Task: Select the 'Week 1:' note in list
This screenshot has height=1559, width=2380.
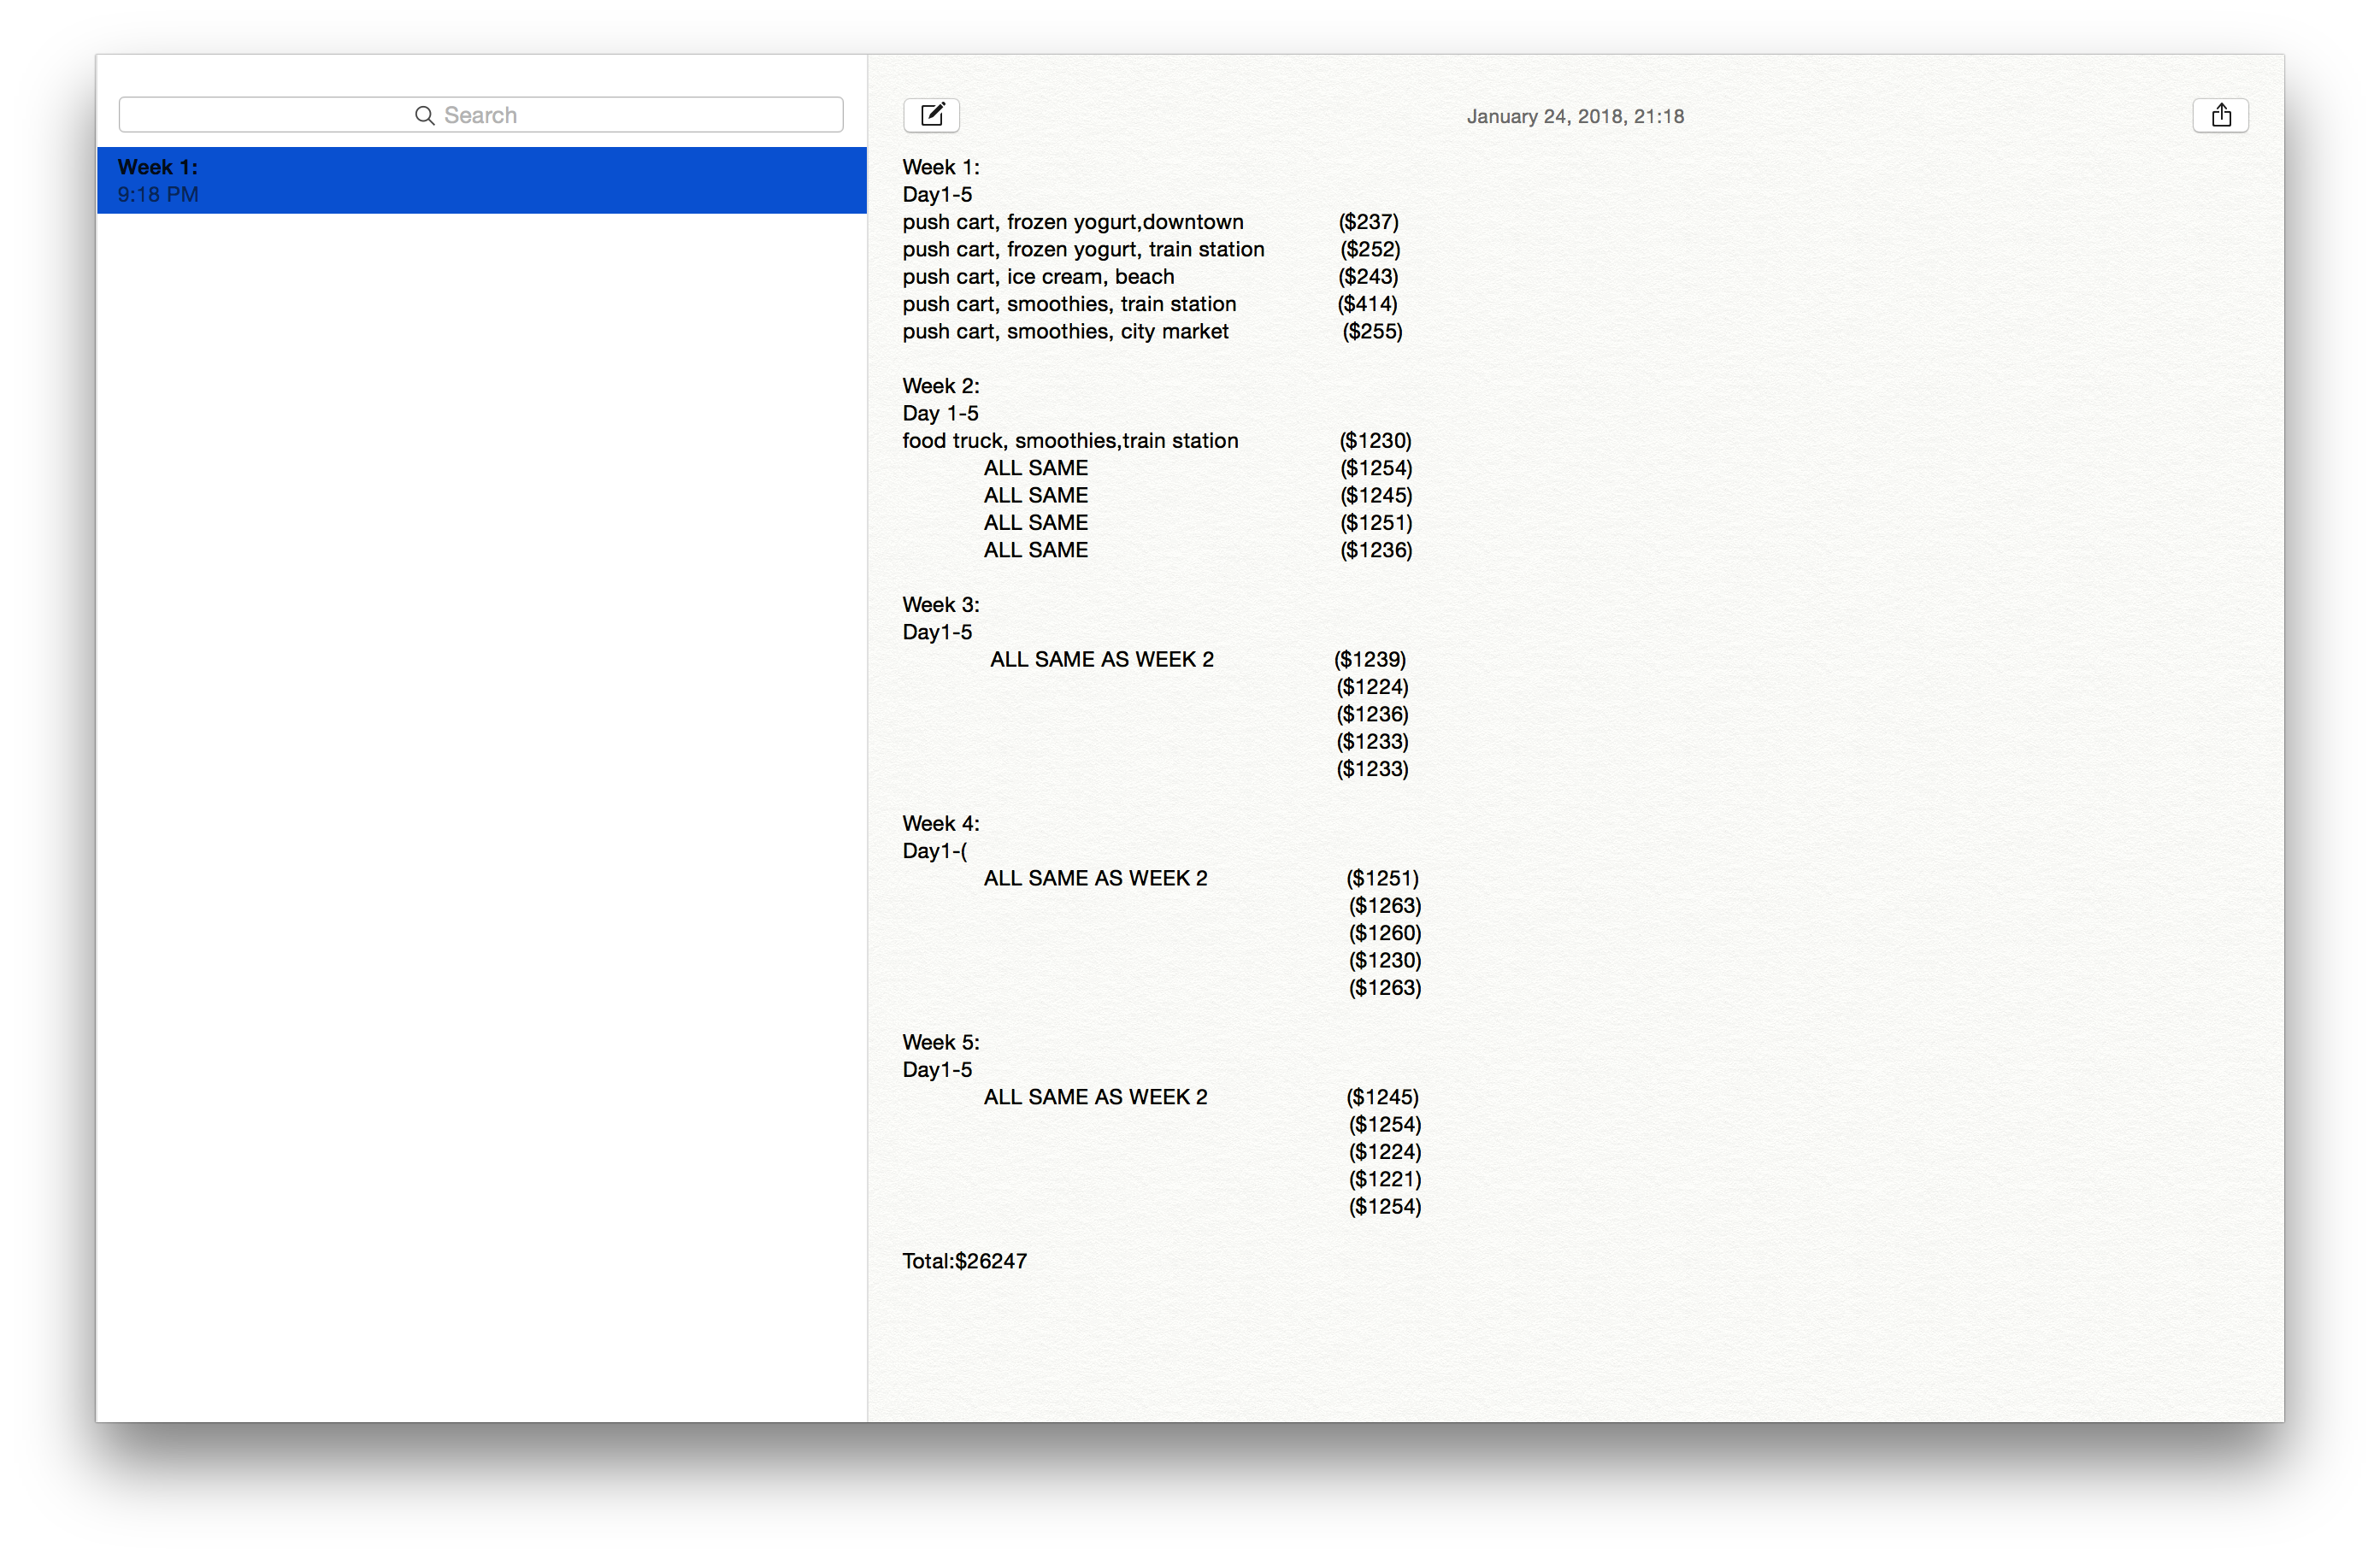Action: pos(481,180)
